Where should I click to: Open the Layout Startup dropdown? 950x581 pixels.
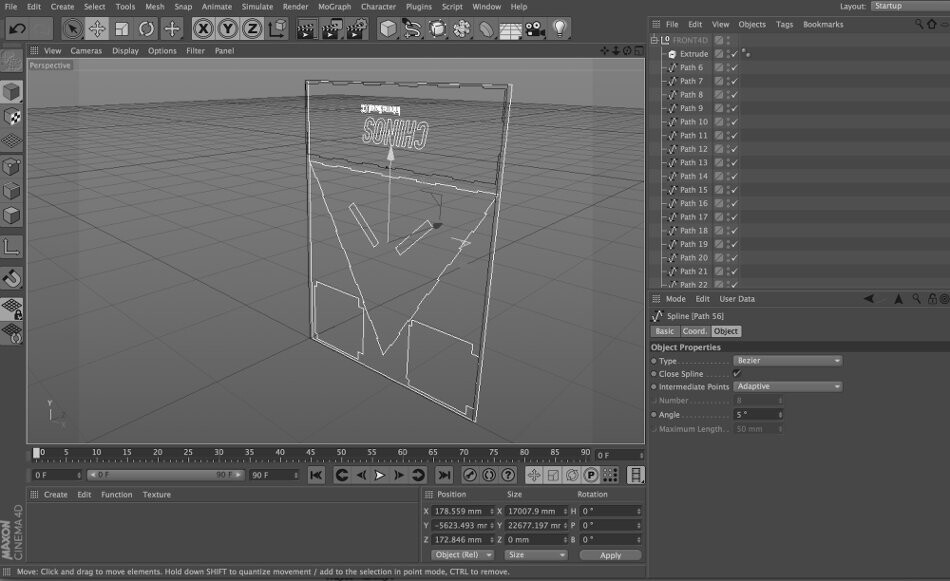[x=910, y=6]
